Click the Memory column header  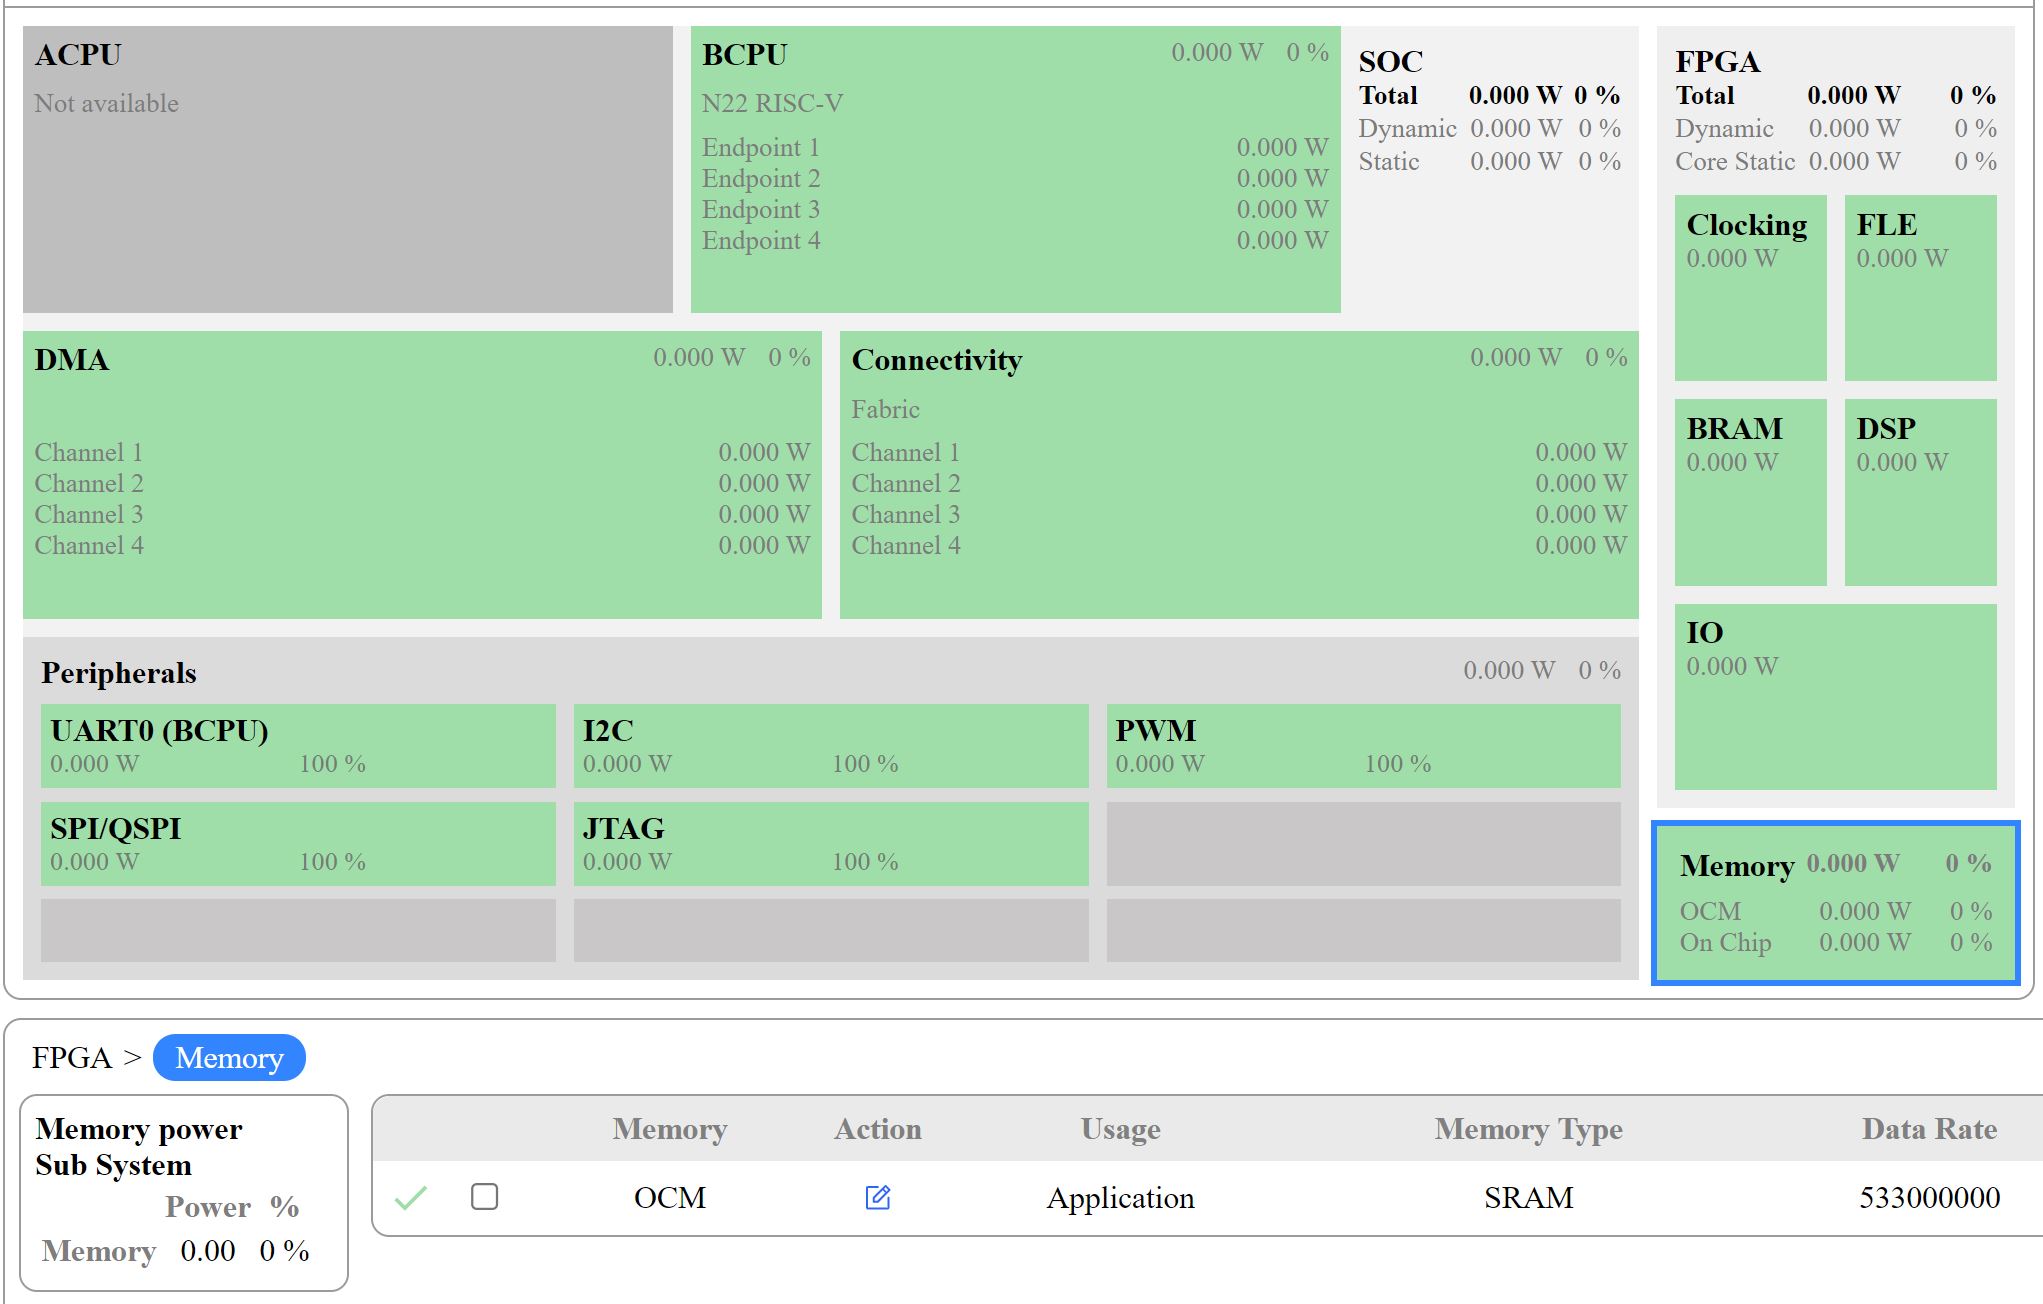point(670,1129)
